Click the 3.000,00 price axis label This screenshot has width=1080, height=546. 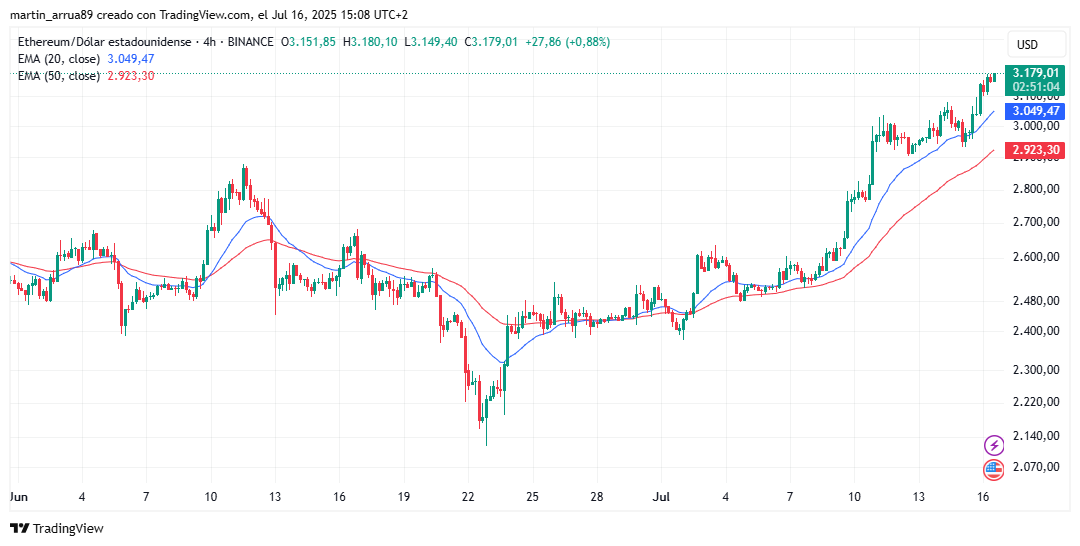pos(1036,126)
